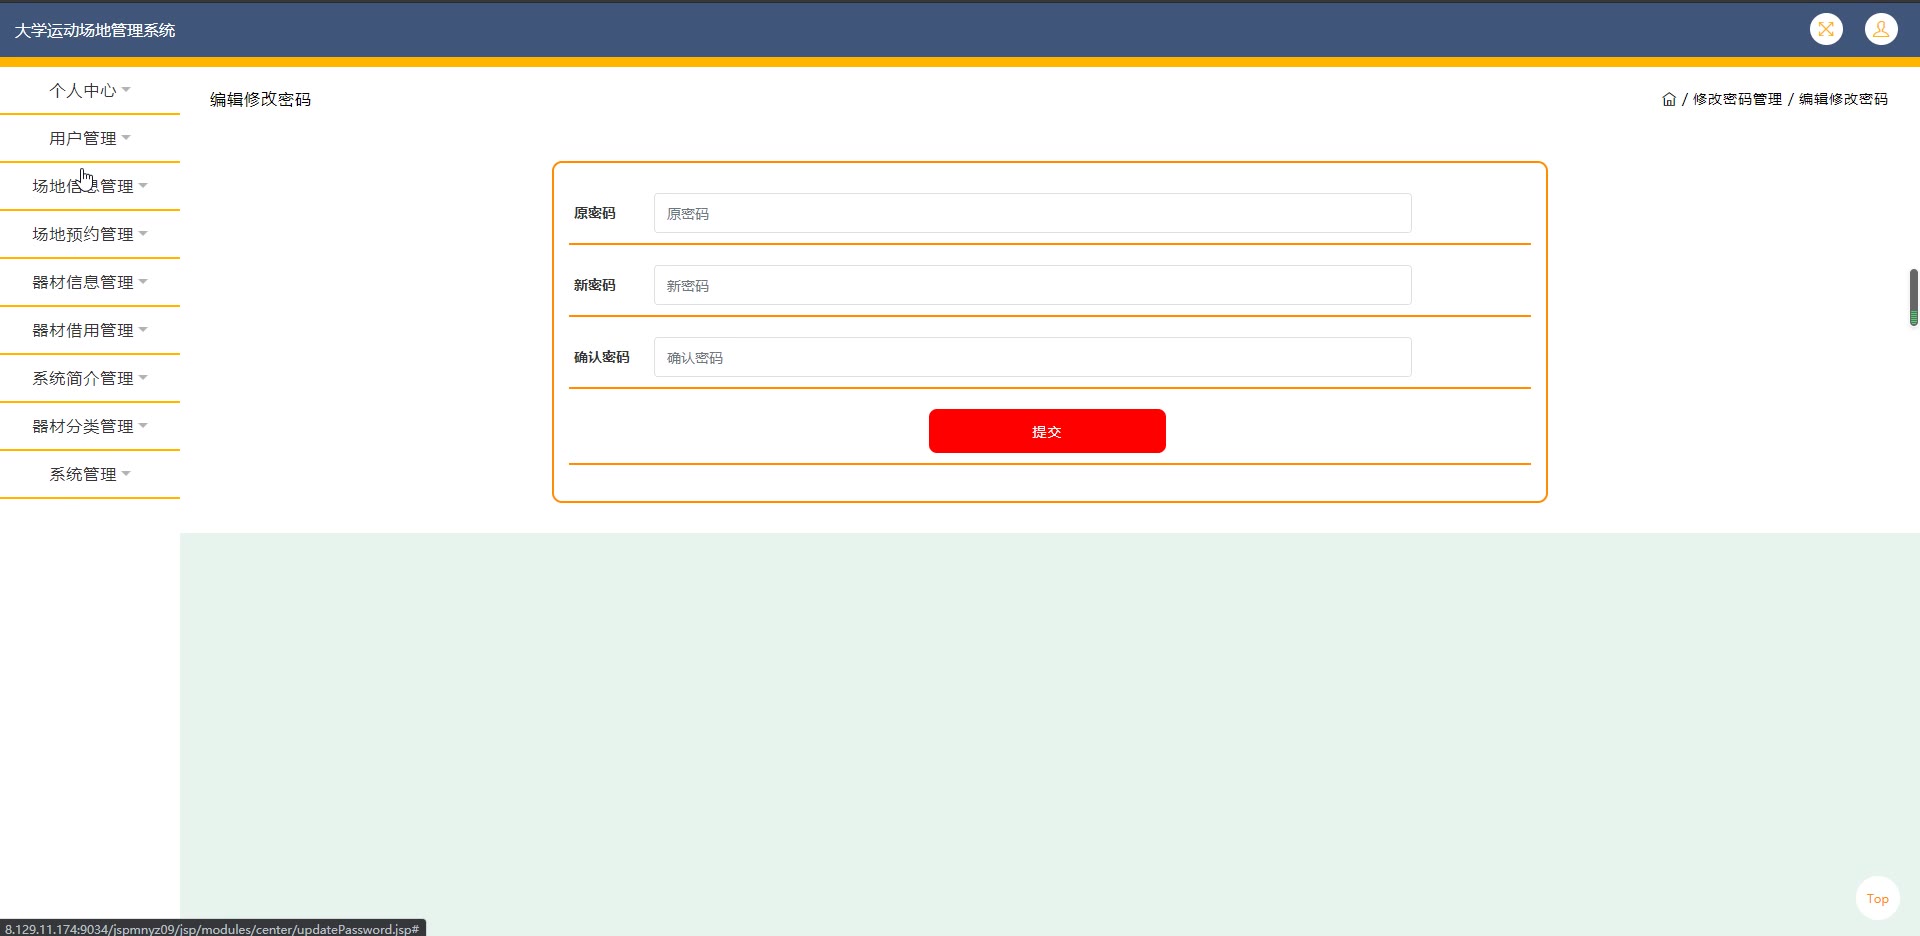The width and height of the screenshot is (1920, 936).
Task: Click the arrow beside 器材分类管理
Action: pos(143,426)
